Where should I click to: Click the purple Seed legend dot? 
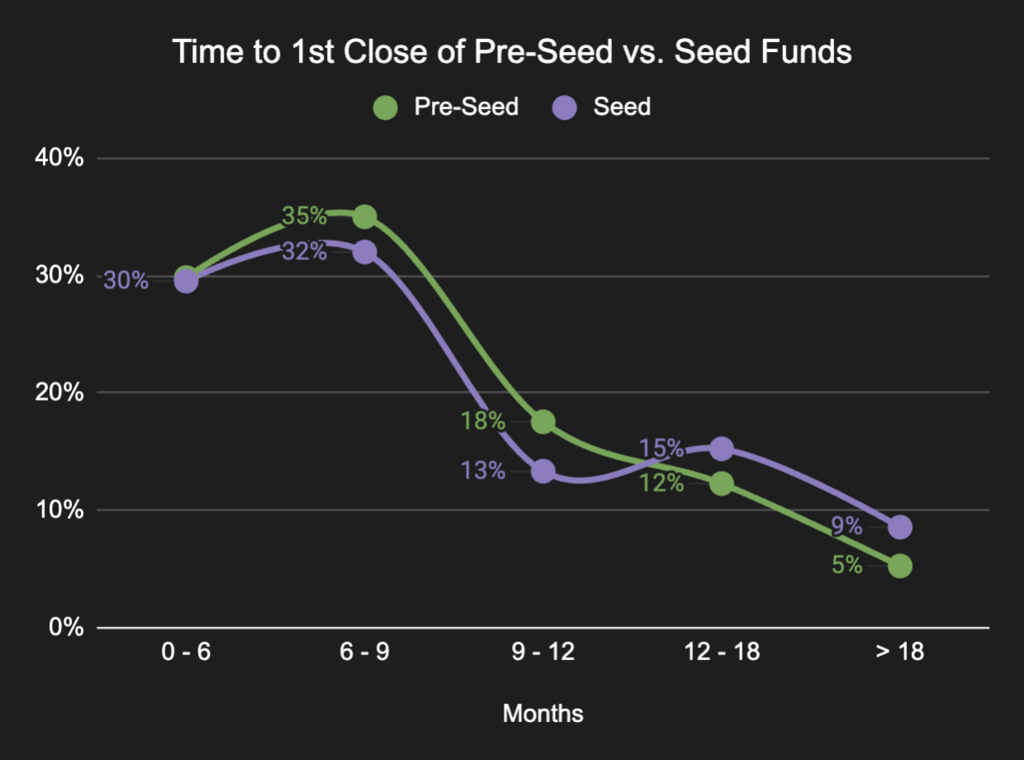(565, 107)
